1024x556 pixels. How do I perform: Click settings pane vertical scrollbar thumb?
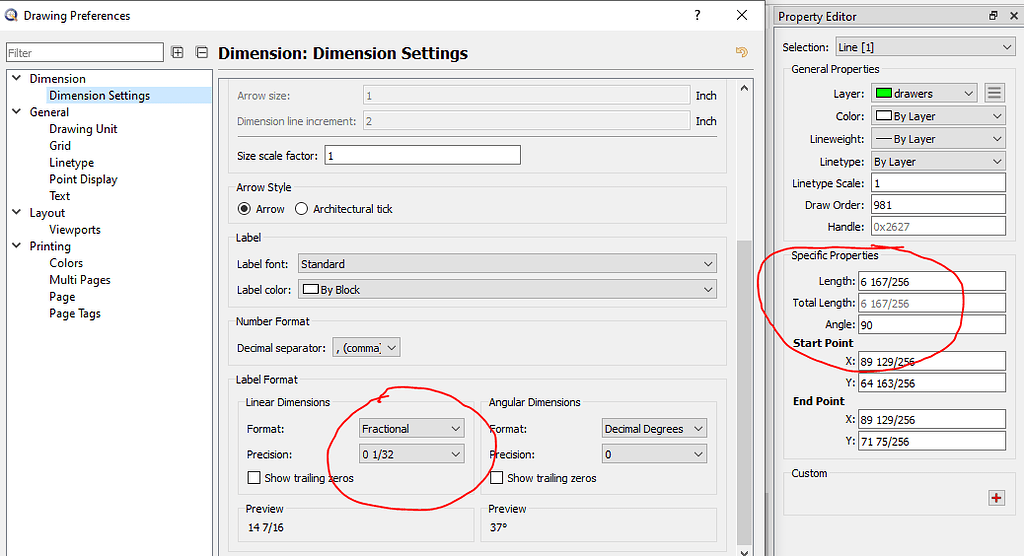click(x=744, y=392)
